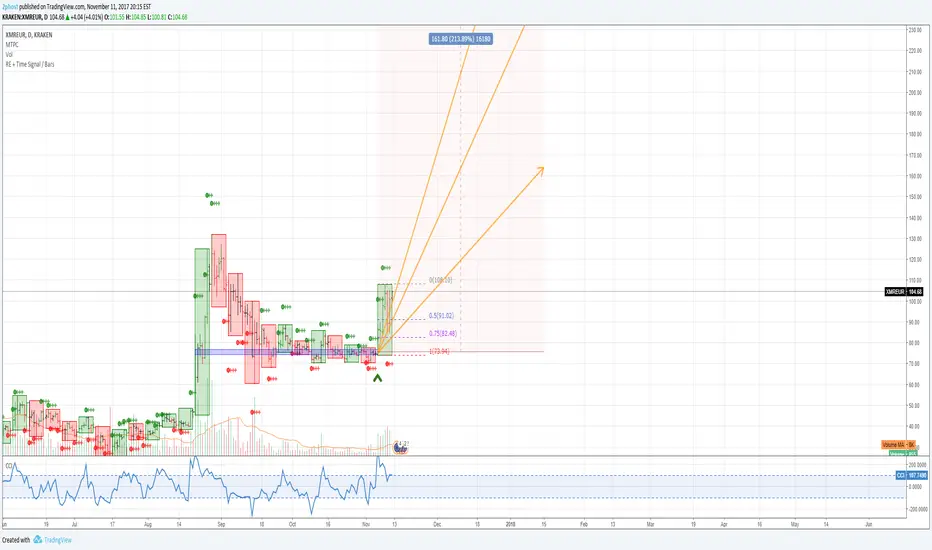Click the green up-caret signal marker

pyautogui.click(x=377, y=378)
